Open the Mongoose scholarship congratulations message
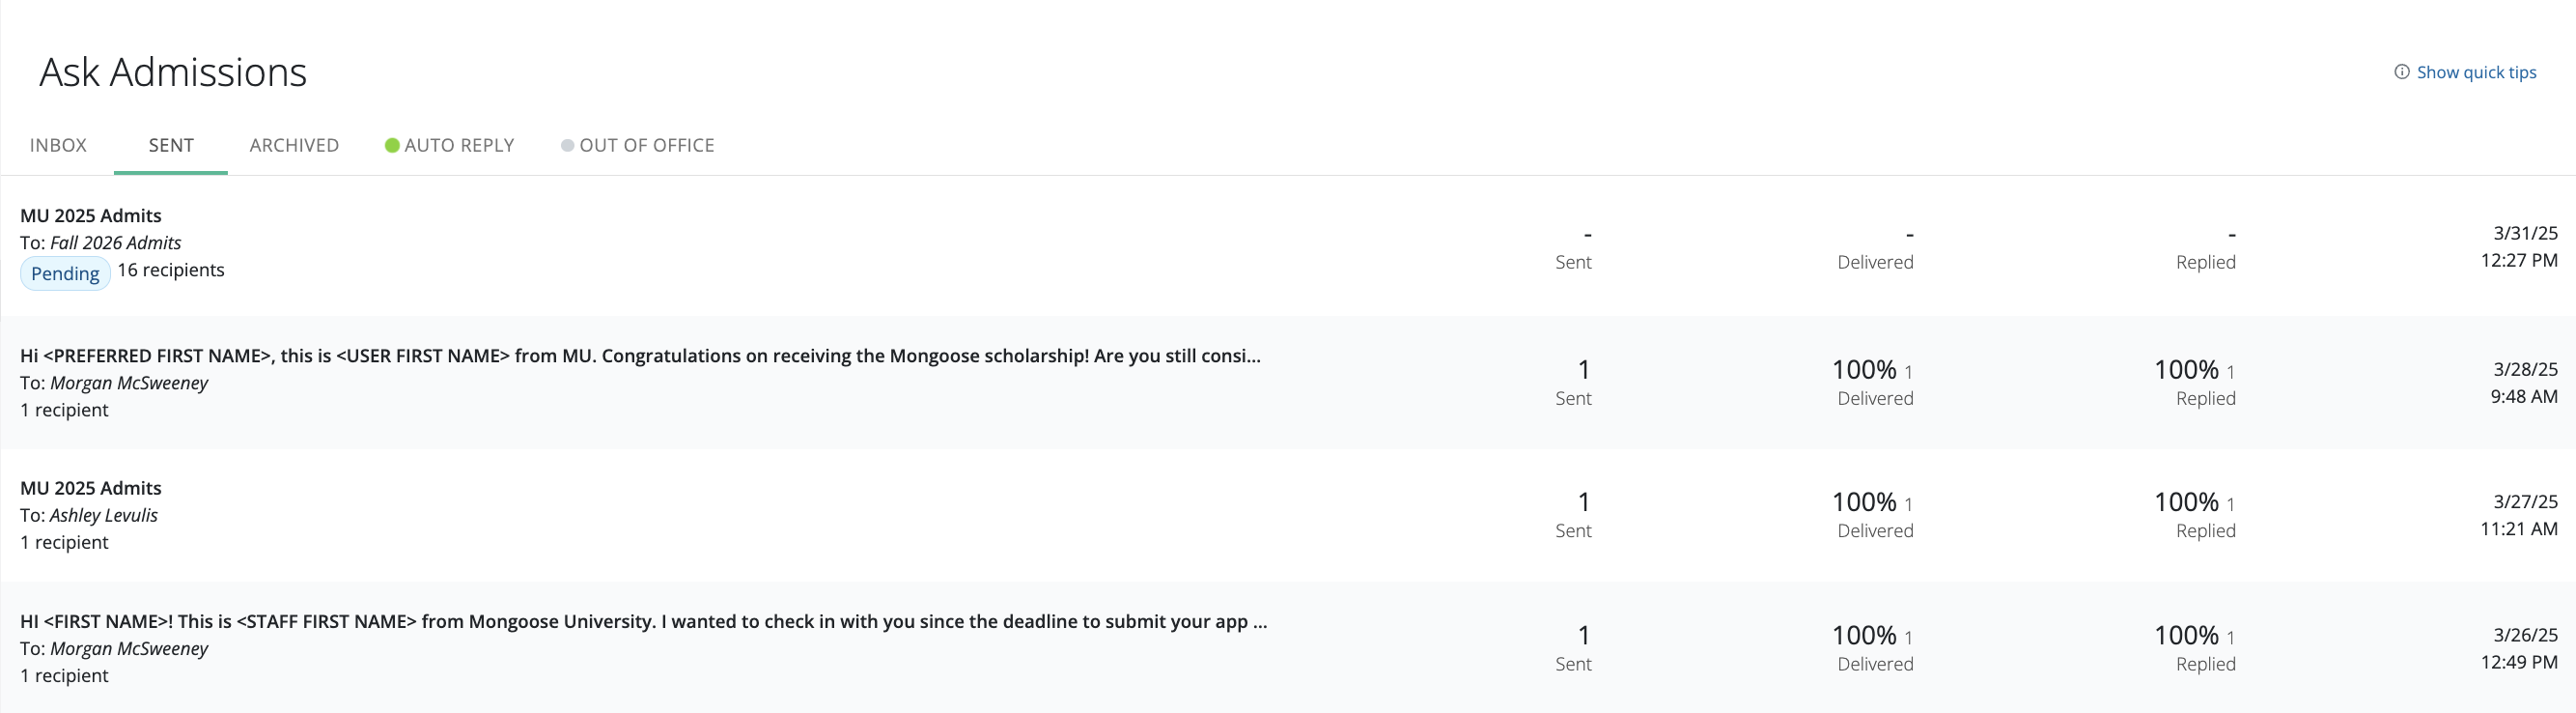This screenshot has height=713, width=2576. (640, 356)
